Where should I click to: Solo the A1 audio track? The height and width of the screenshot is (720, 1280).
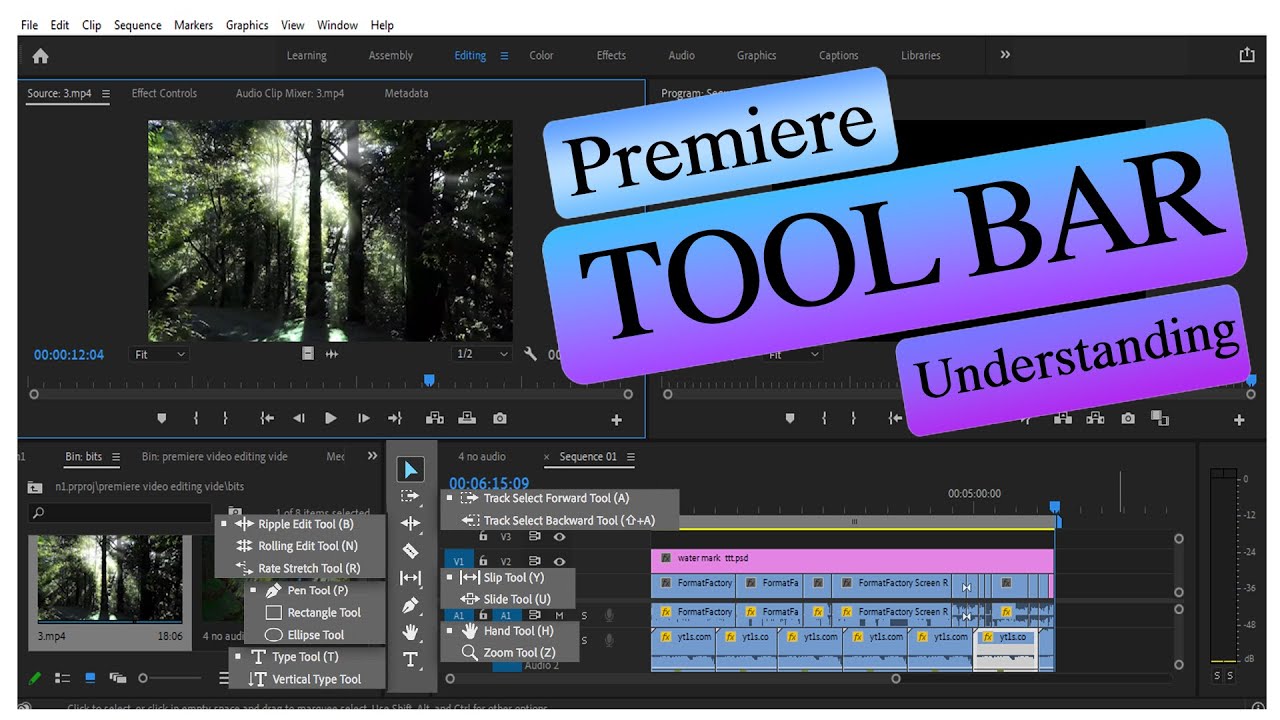pyautogui.click(x=584, y=615)
